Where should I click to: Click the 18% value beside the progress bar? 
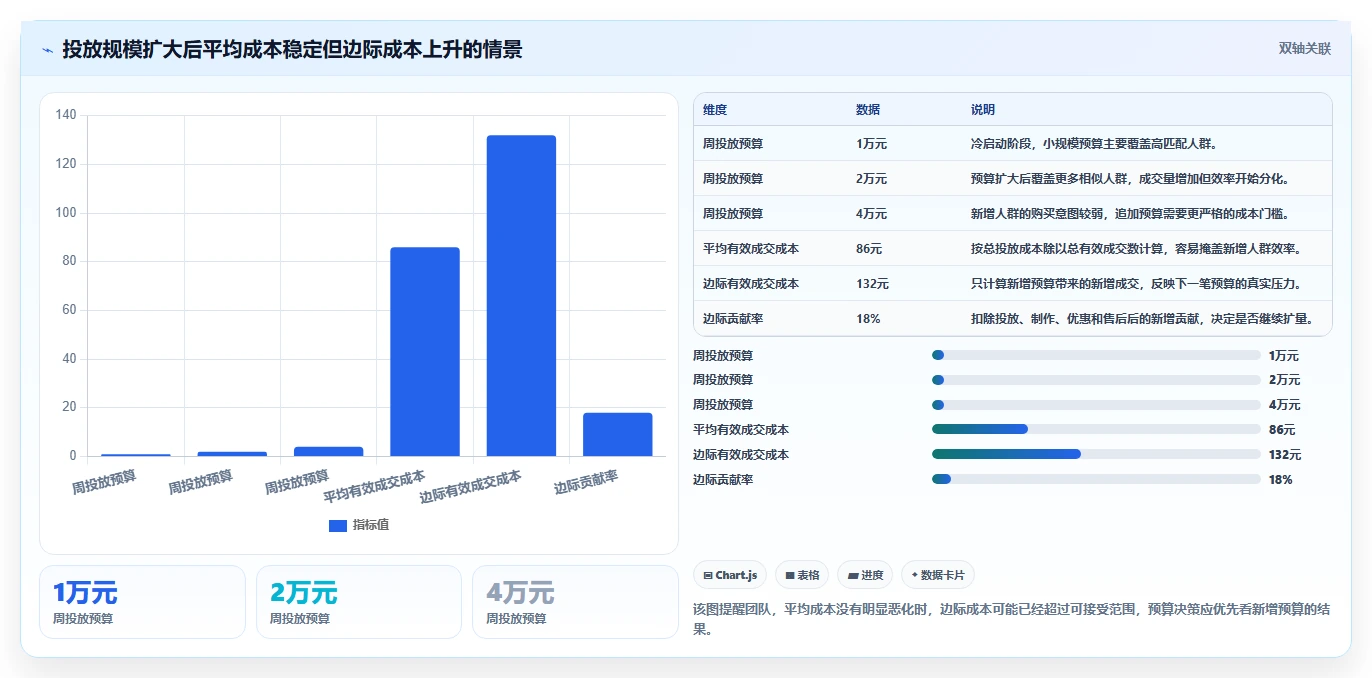pyautogui.click(x=1281, y=480)
